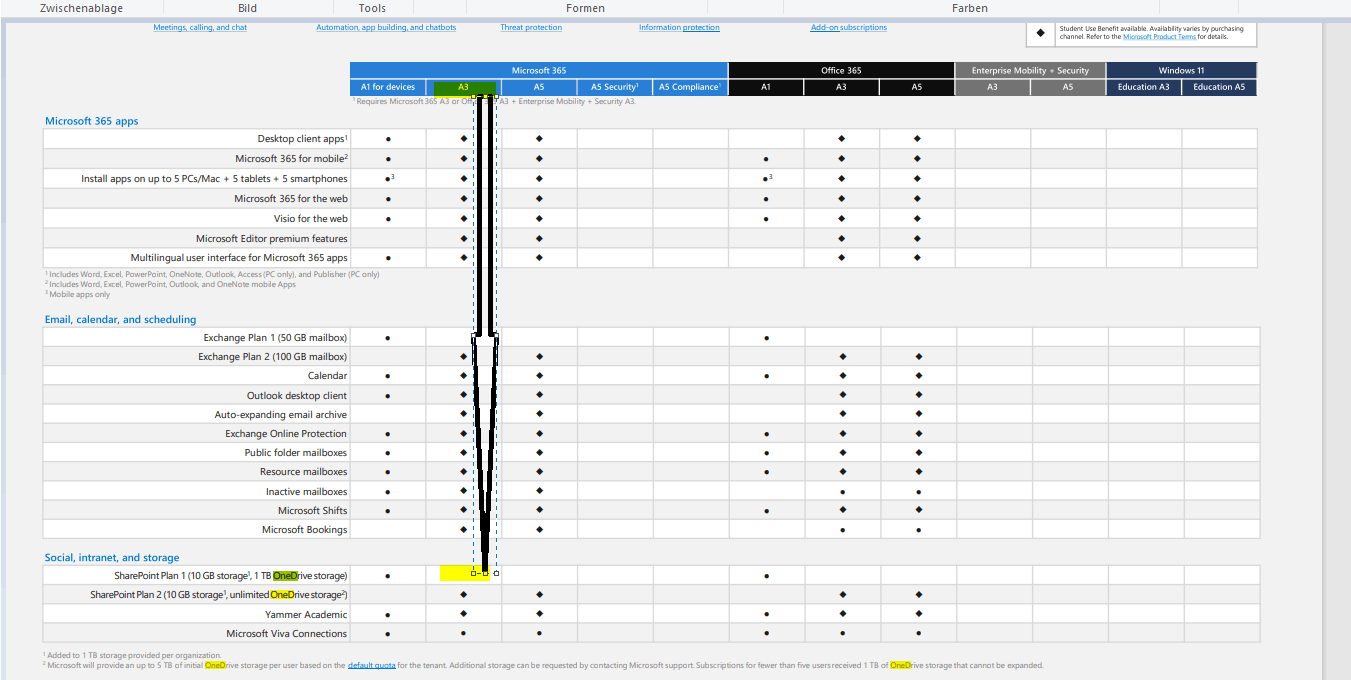Click the 'Calendar' row label
This screenshot has width=1351, height=680.
[x=328, y=376]
